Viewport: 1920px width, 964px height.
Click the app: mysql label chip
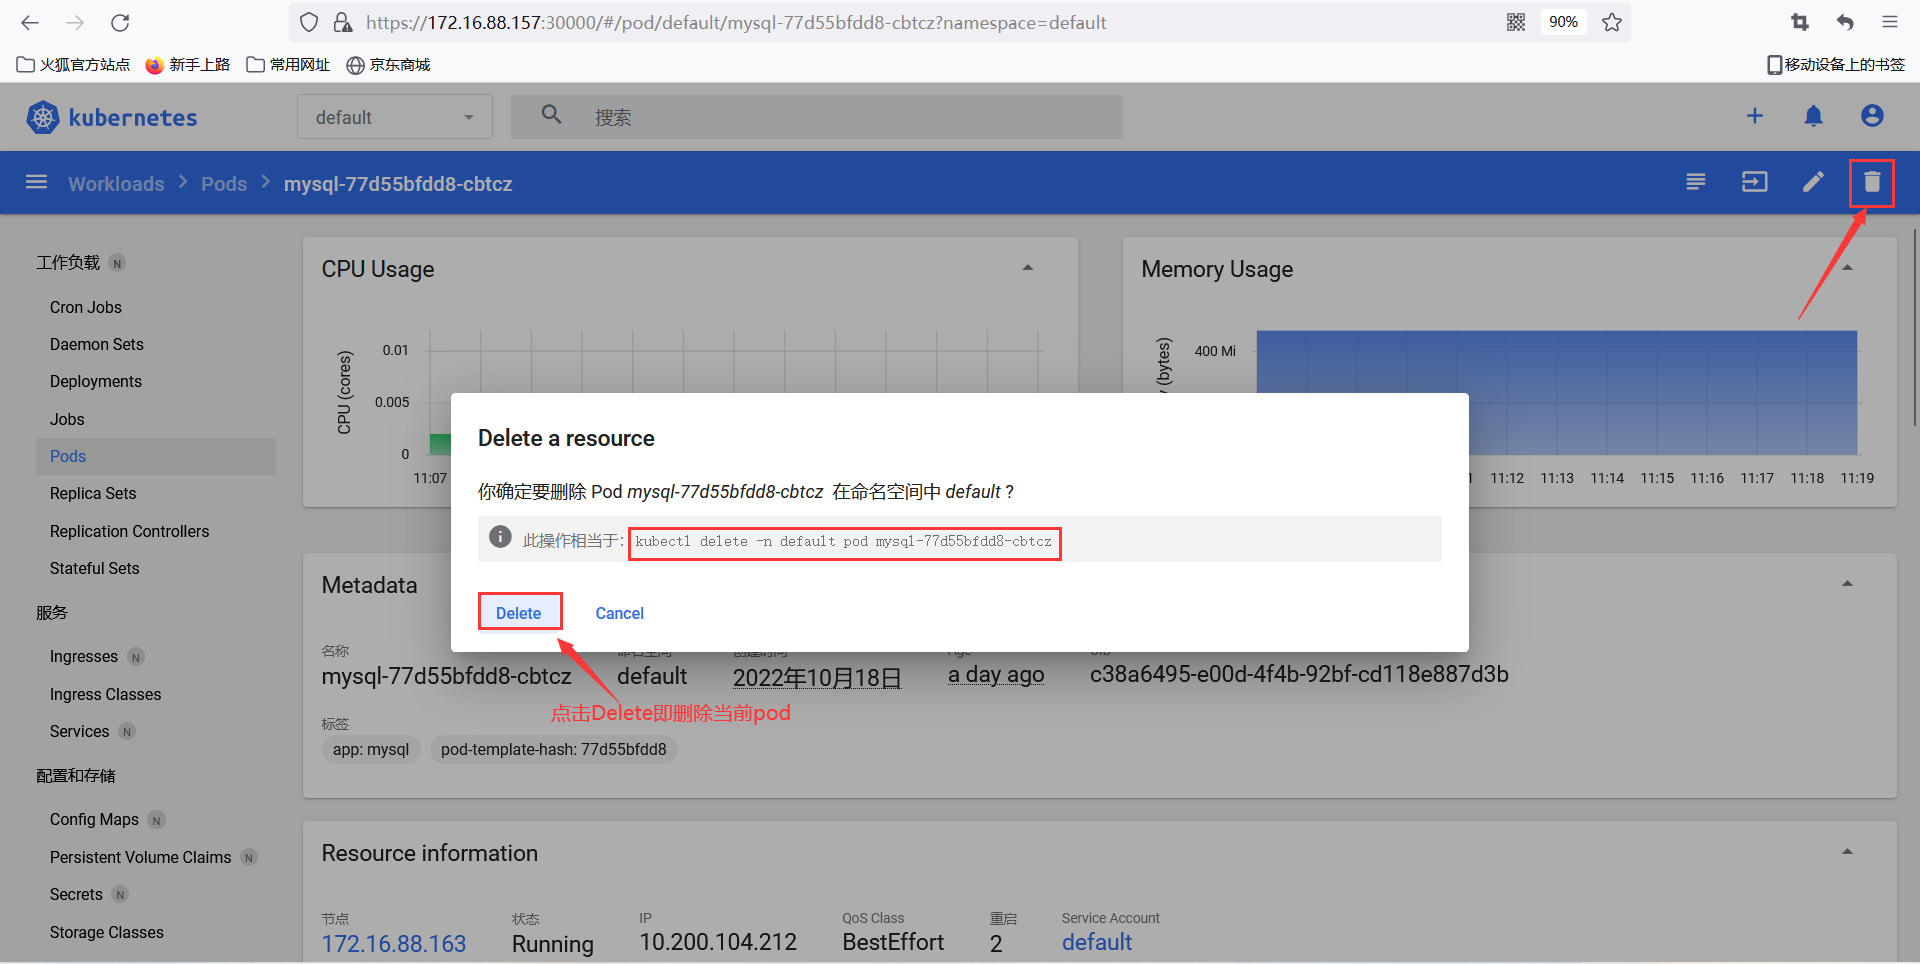pyautogui.click(x=371, y=749)
